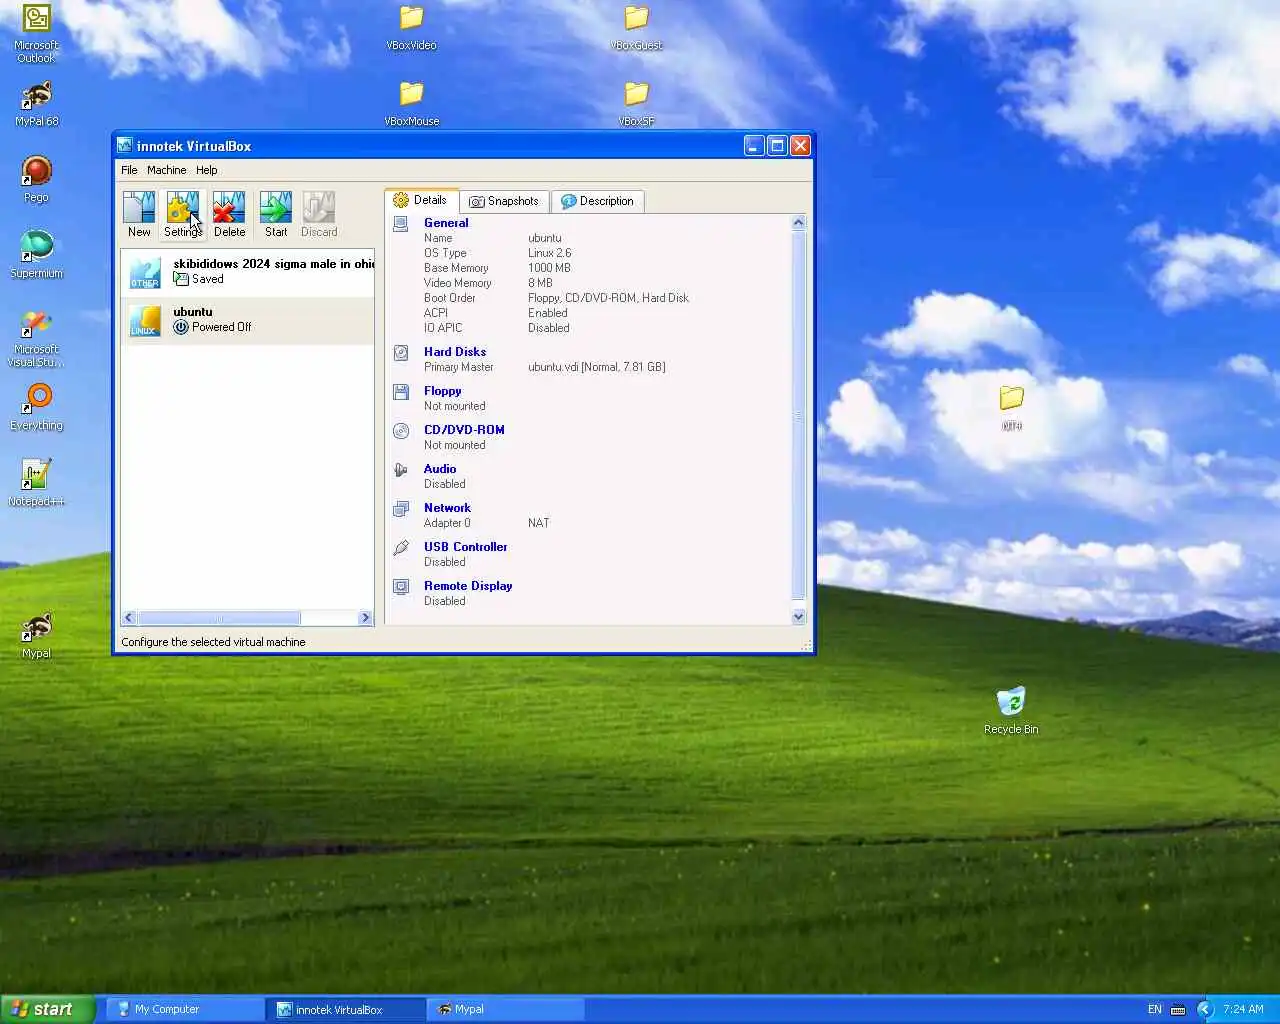Click the New virtual machine toolbar icon
This screenshot has height=1024, width=1280.
point(139,214)
